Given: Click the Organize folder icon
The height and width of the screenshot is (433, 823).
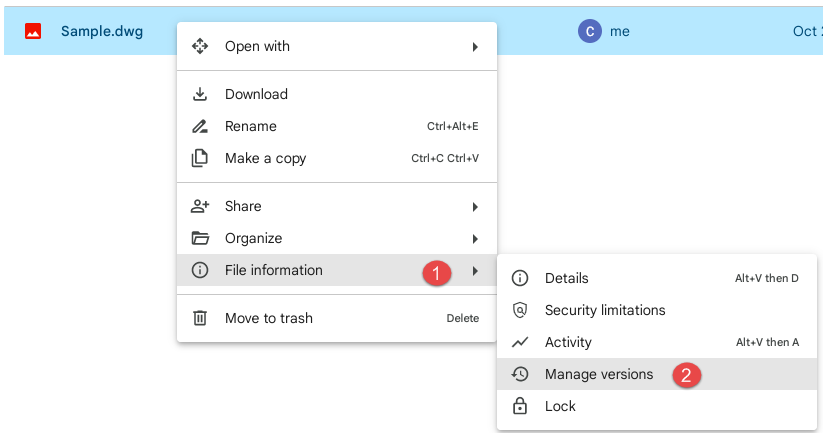Looking at the screenshot, I should tap(199, 238).
